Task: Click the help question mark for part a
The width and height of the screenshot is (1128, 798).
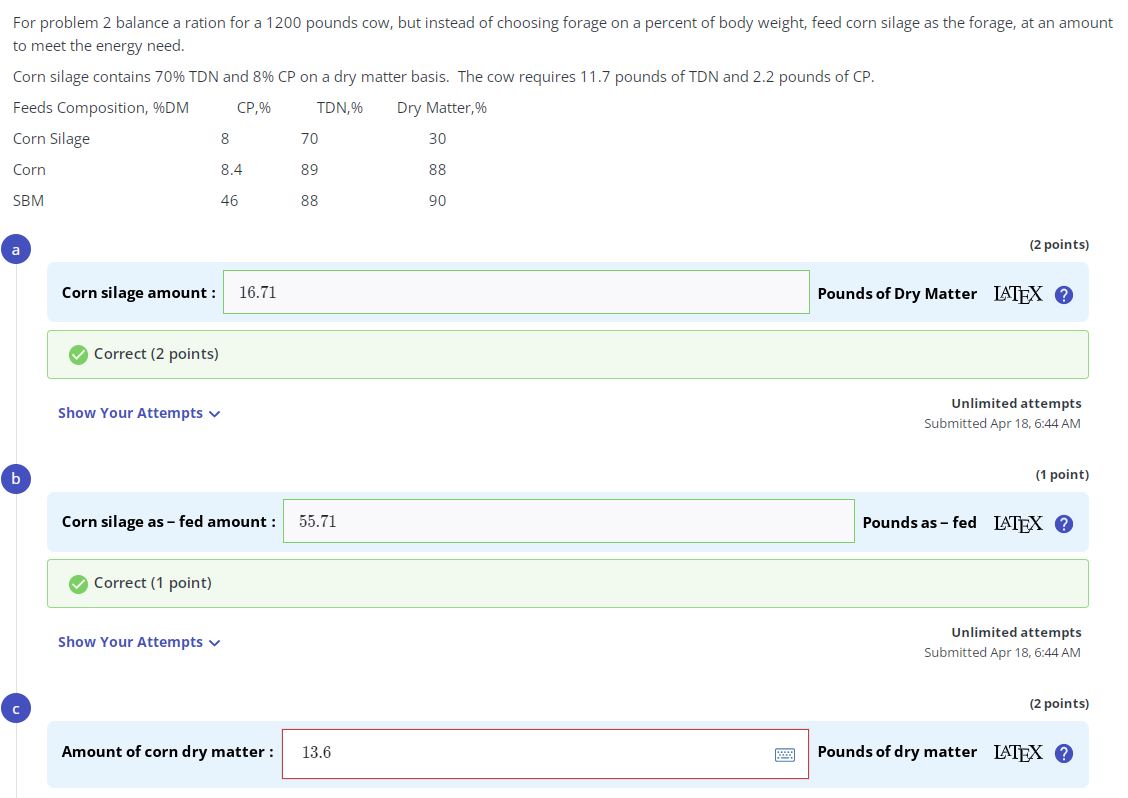Action: pos(1063,294)
